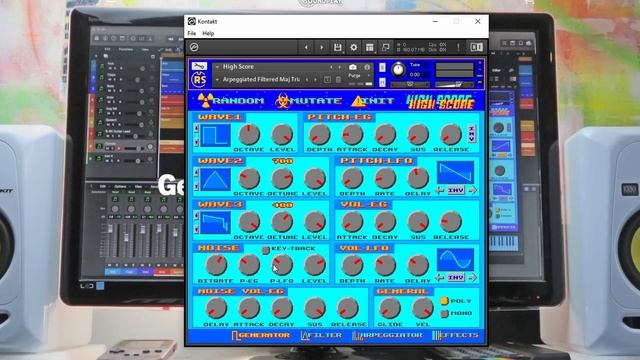Load next snapshot arrow beside Arpeggiated preset

[x=315, y=80]
